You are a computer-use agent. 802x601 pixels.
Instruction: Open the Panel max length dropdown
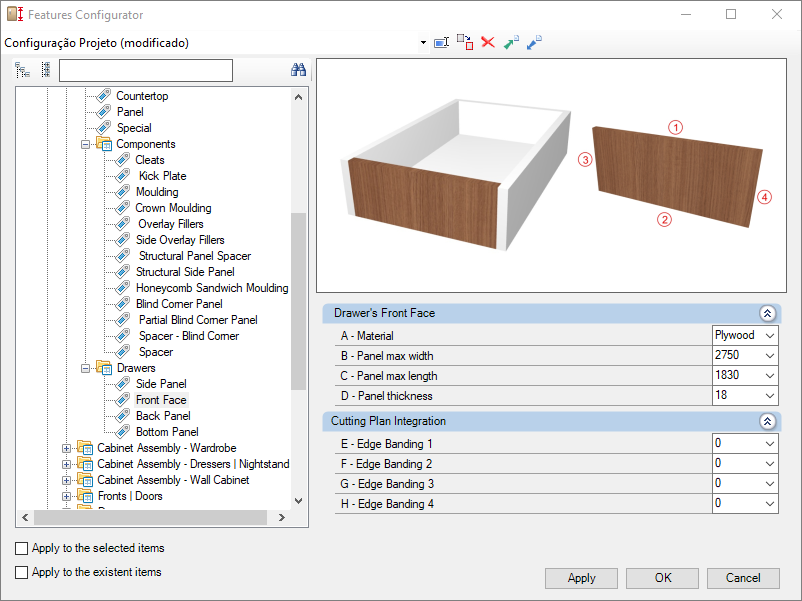click(x=770, y=375)
